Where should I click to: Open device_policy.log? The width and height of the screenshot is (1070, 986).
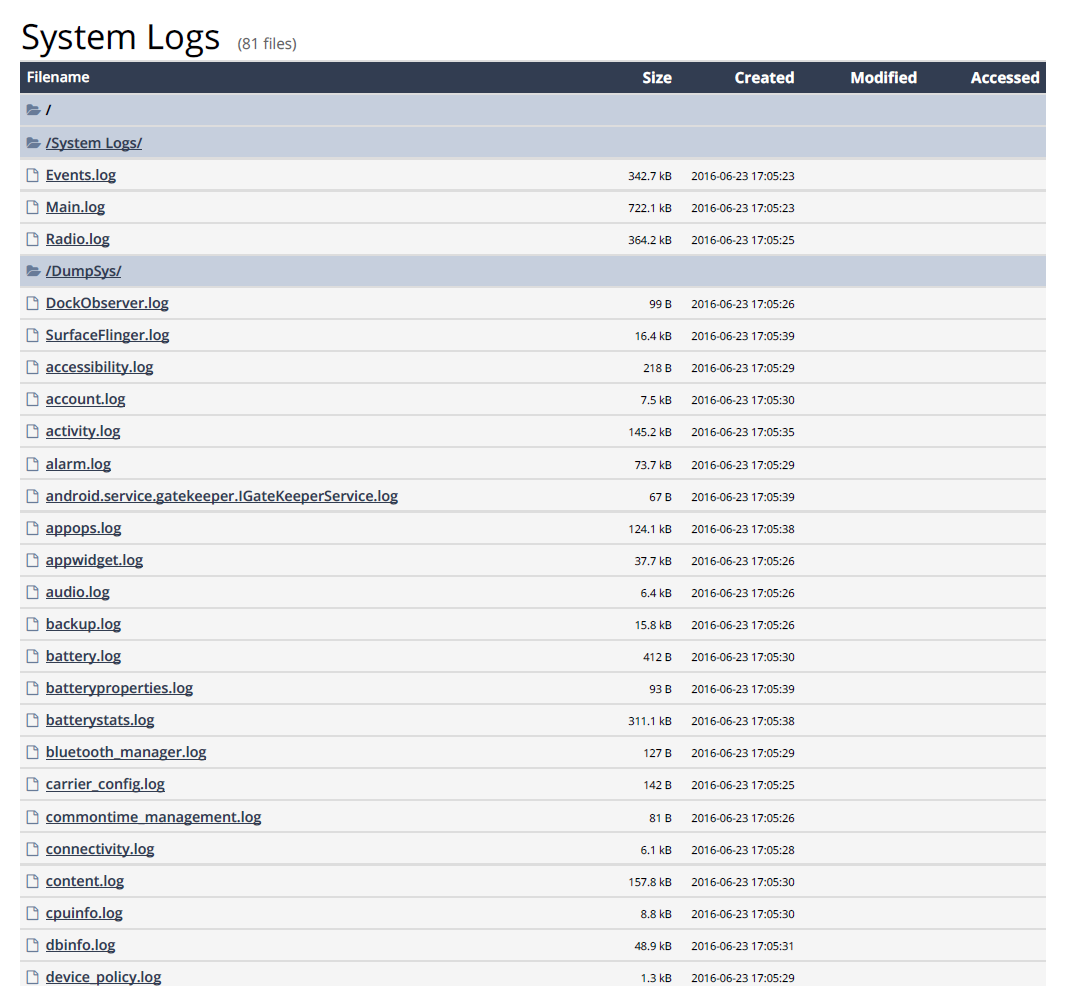[103, 977]
